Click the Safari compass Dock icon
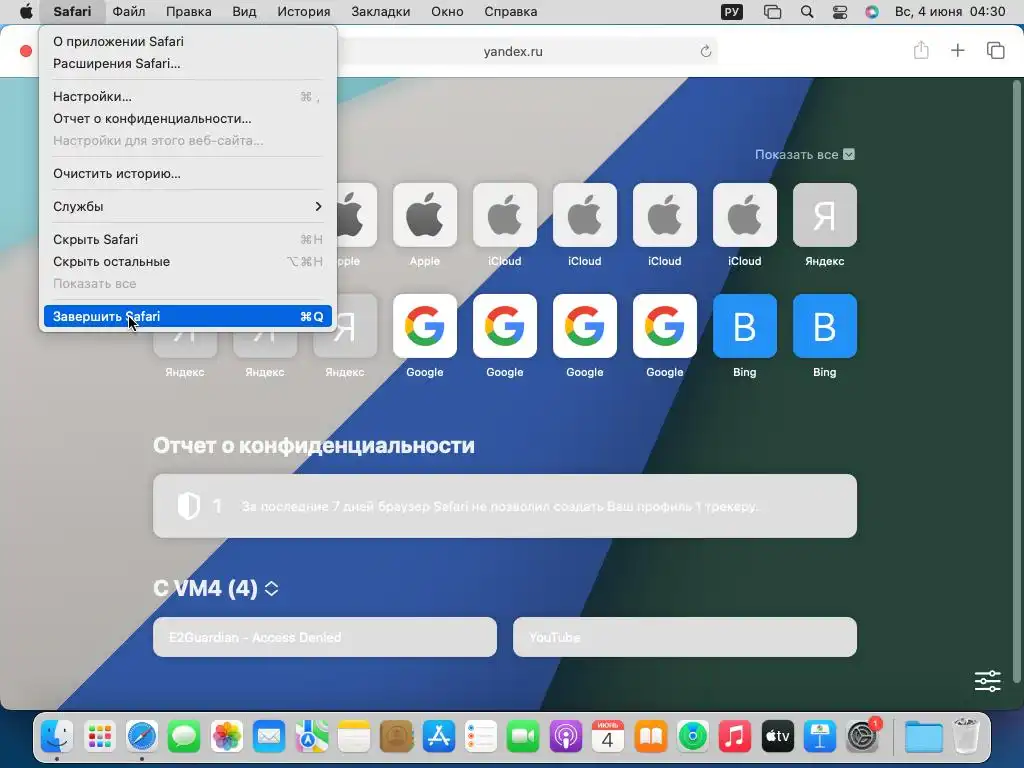This screenshot has height=768, width=1024. coord(142,737)
